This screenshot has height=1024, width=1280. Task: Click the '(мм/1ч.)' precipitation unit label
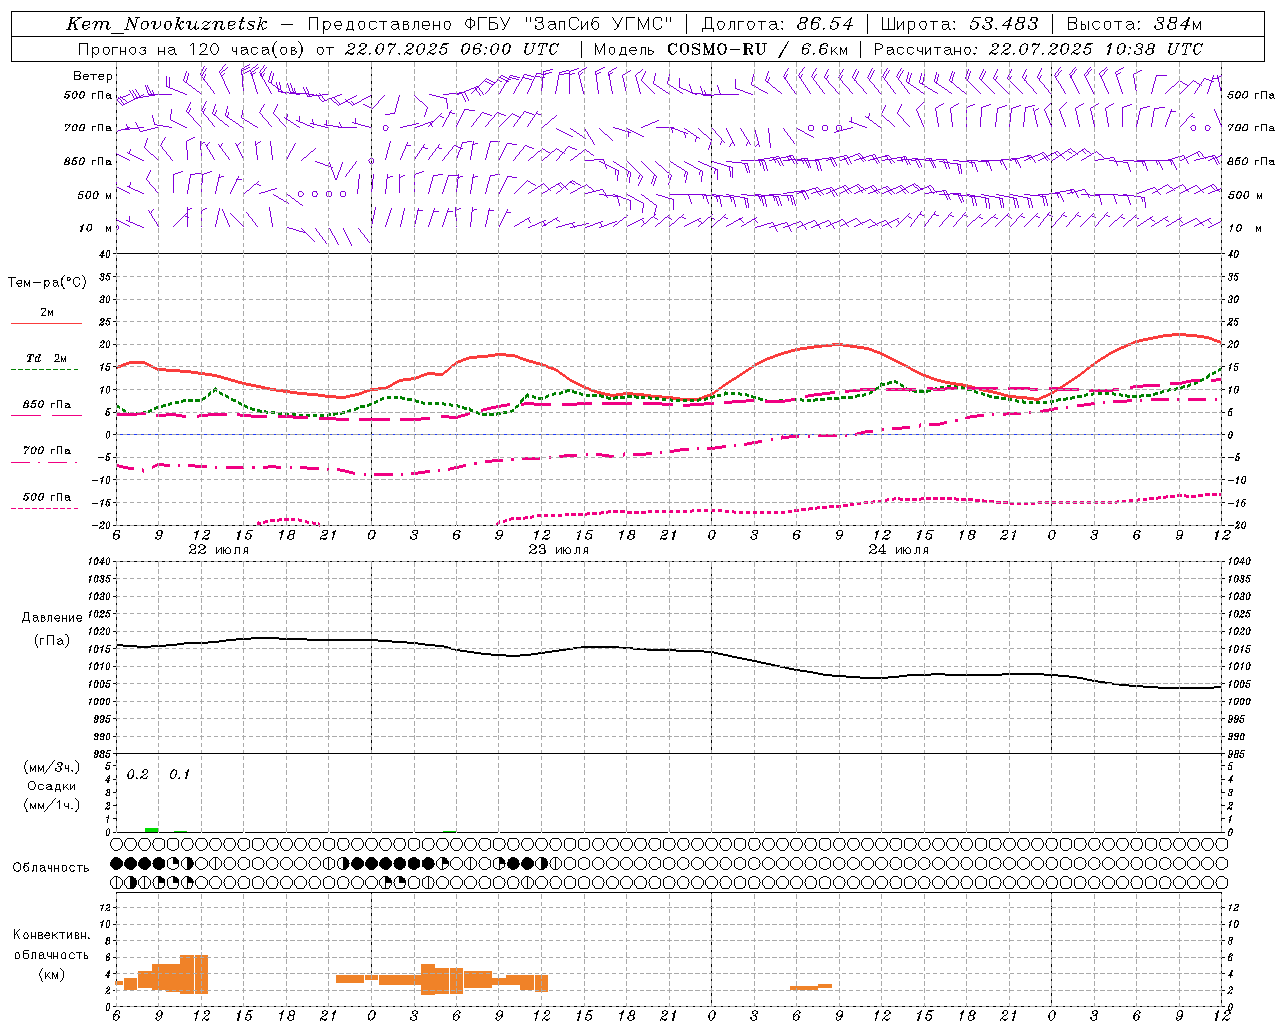coord(52,804)
